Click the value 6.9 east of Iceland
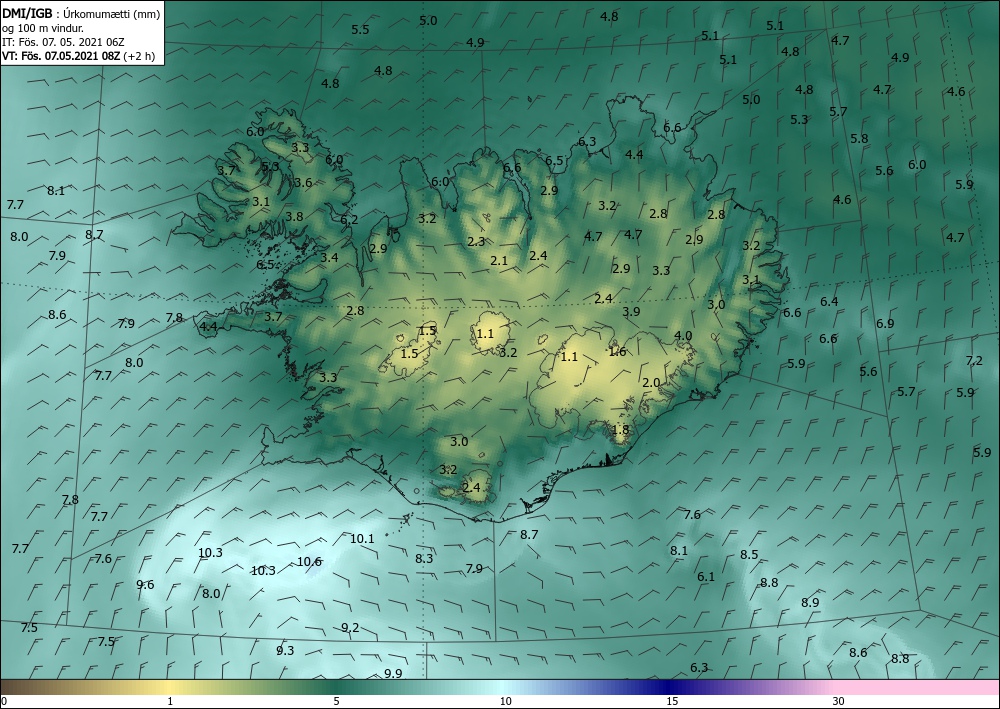 coord(885,323)
